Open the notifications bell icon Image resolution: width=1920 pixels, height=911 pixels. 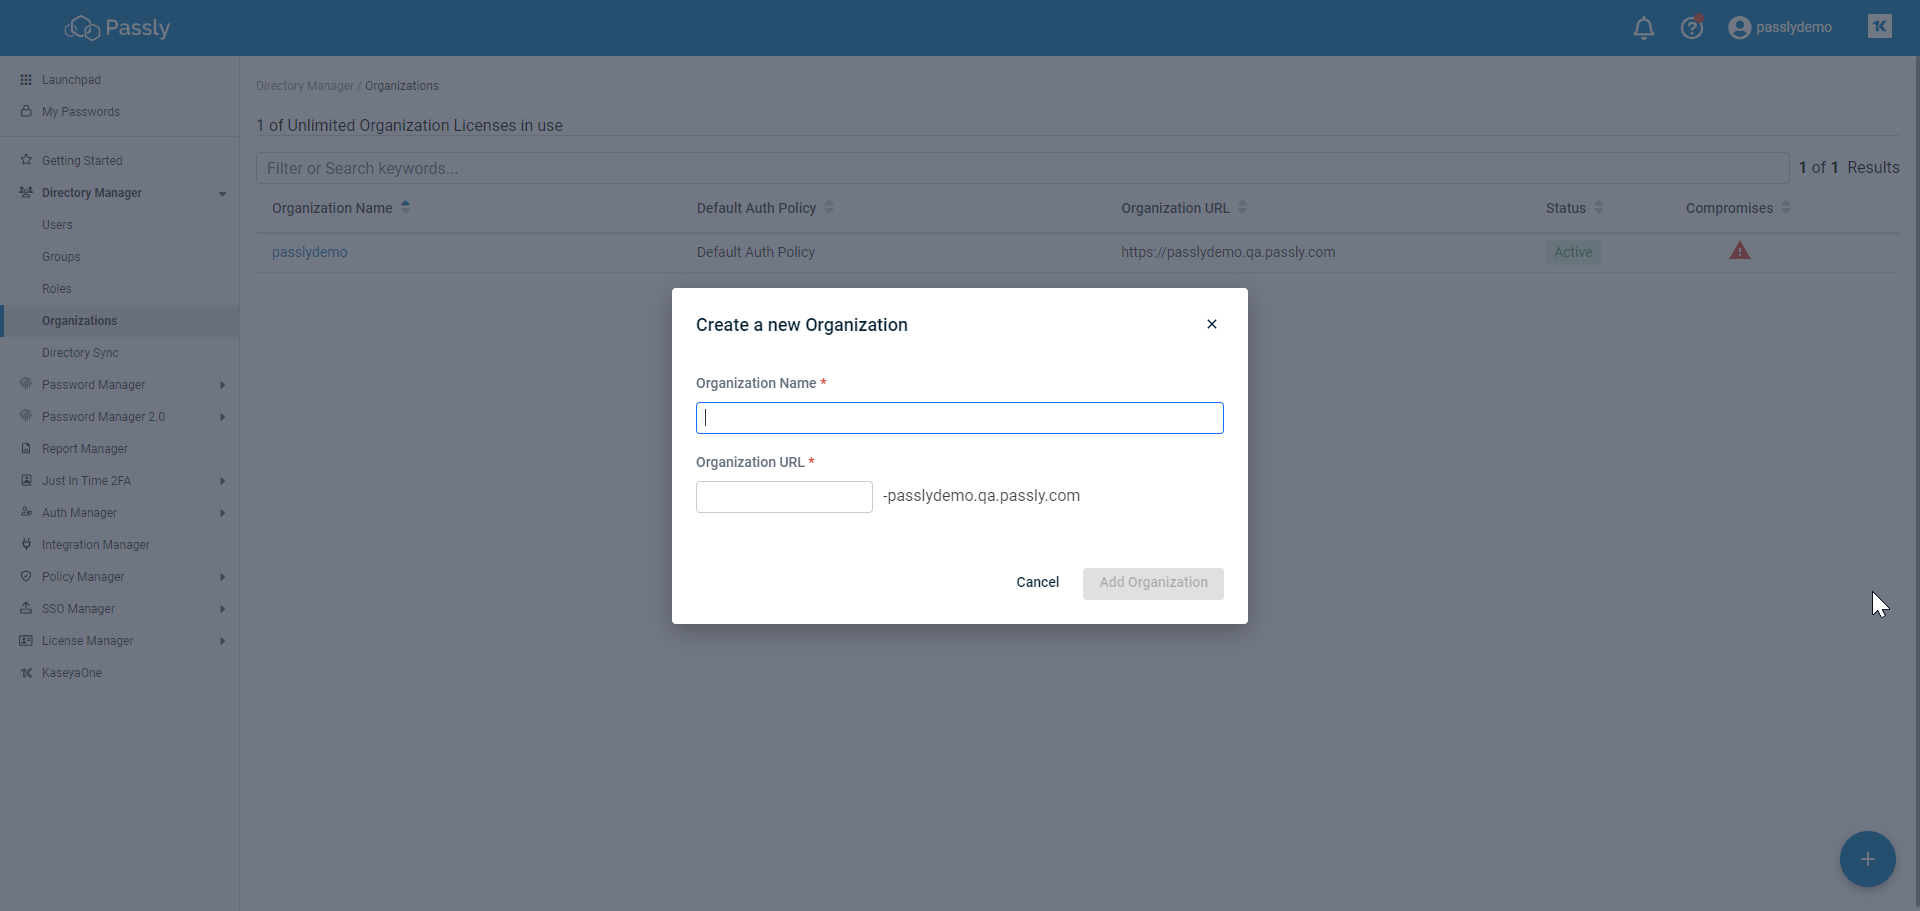pyautogui.click(x=1643, y=28)
